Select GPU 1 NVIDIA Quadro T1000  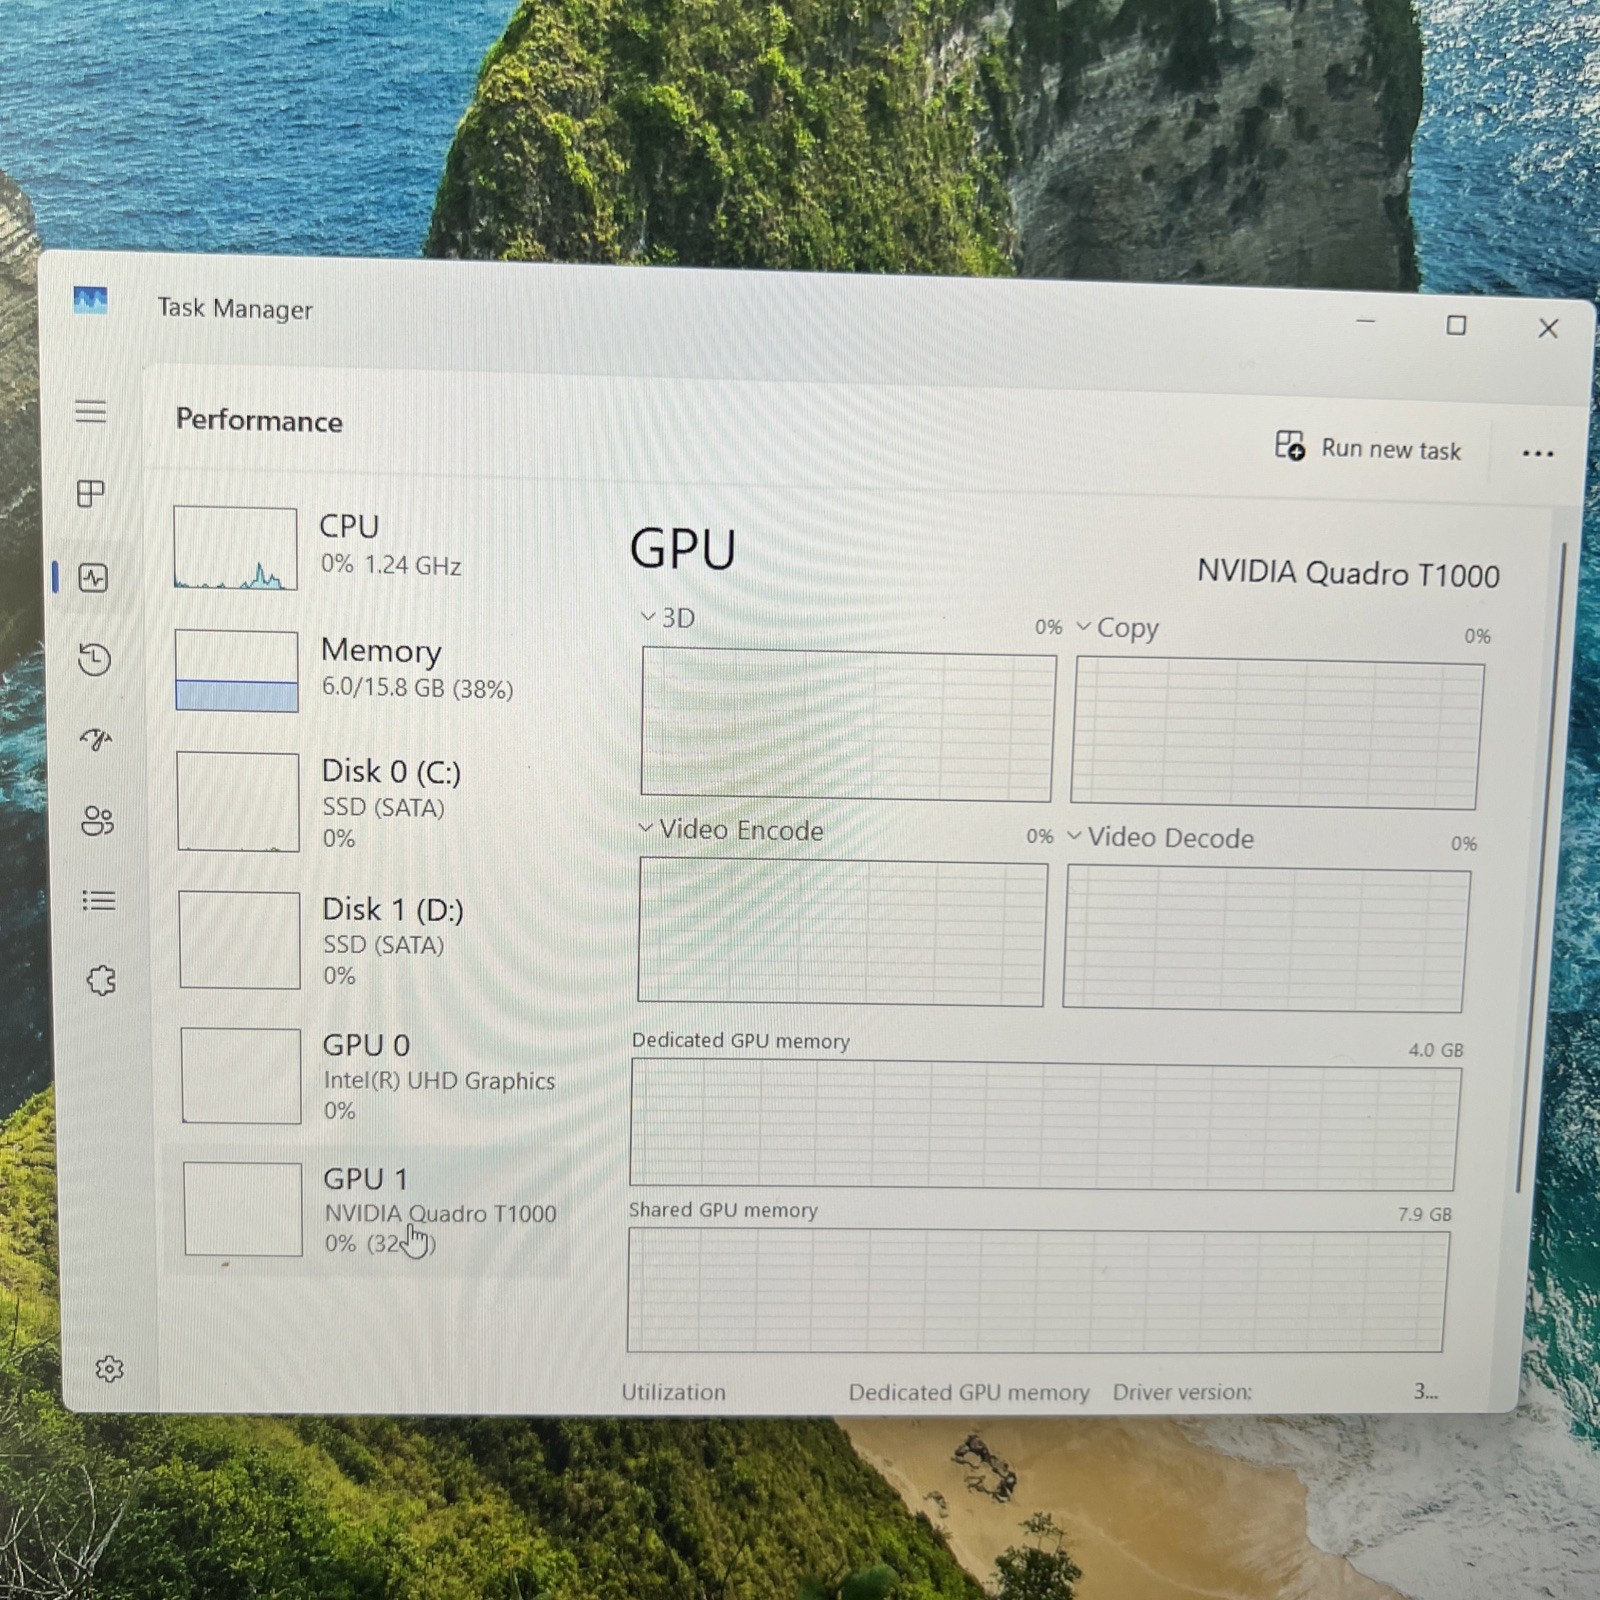pos(366,1210)
